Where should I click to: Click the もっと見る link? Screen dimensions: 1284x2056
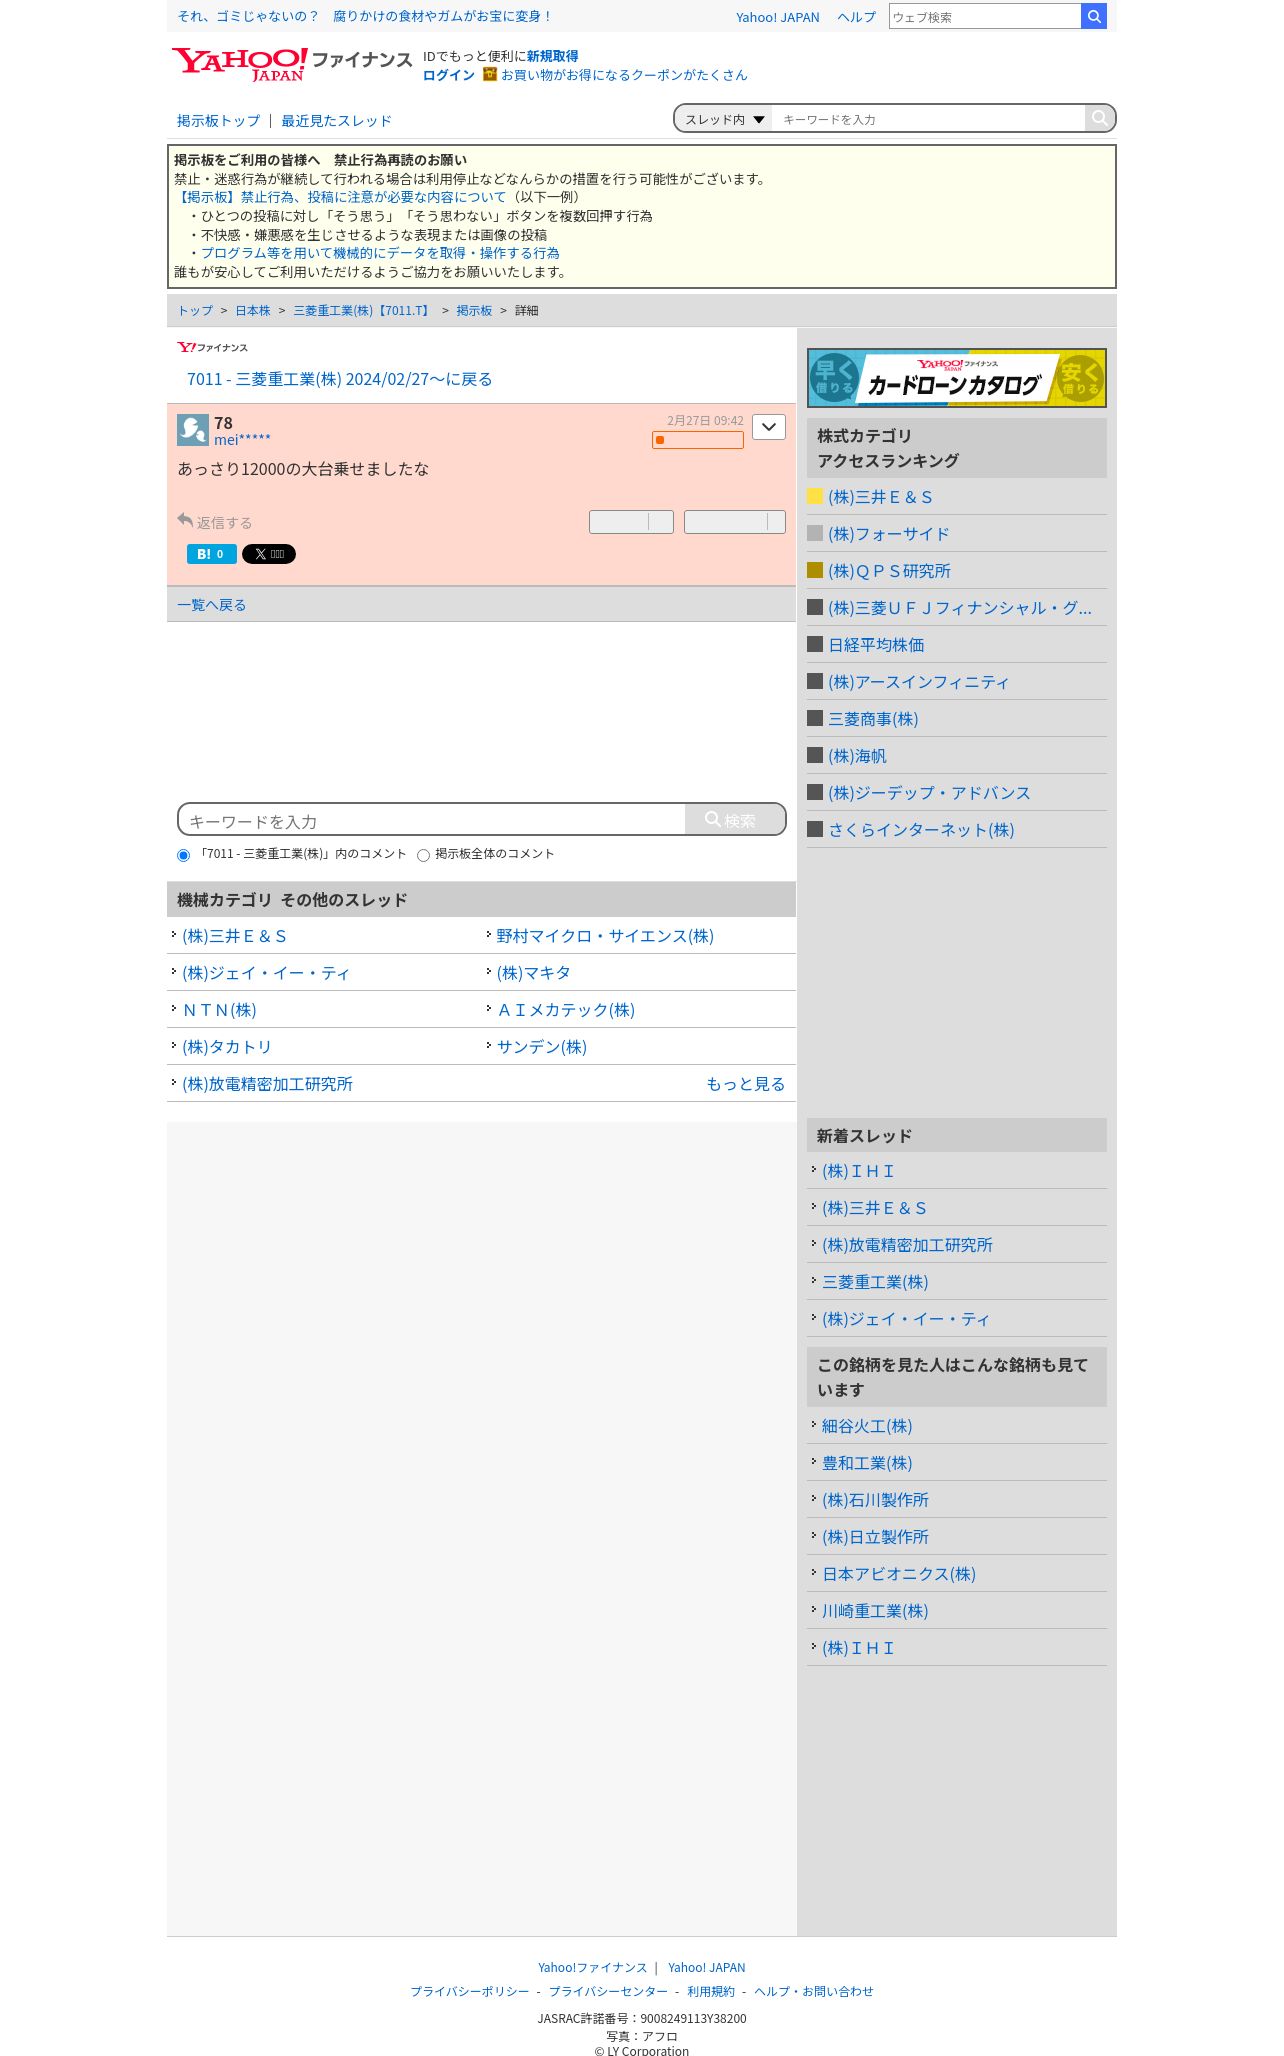coord(745,1084)
